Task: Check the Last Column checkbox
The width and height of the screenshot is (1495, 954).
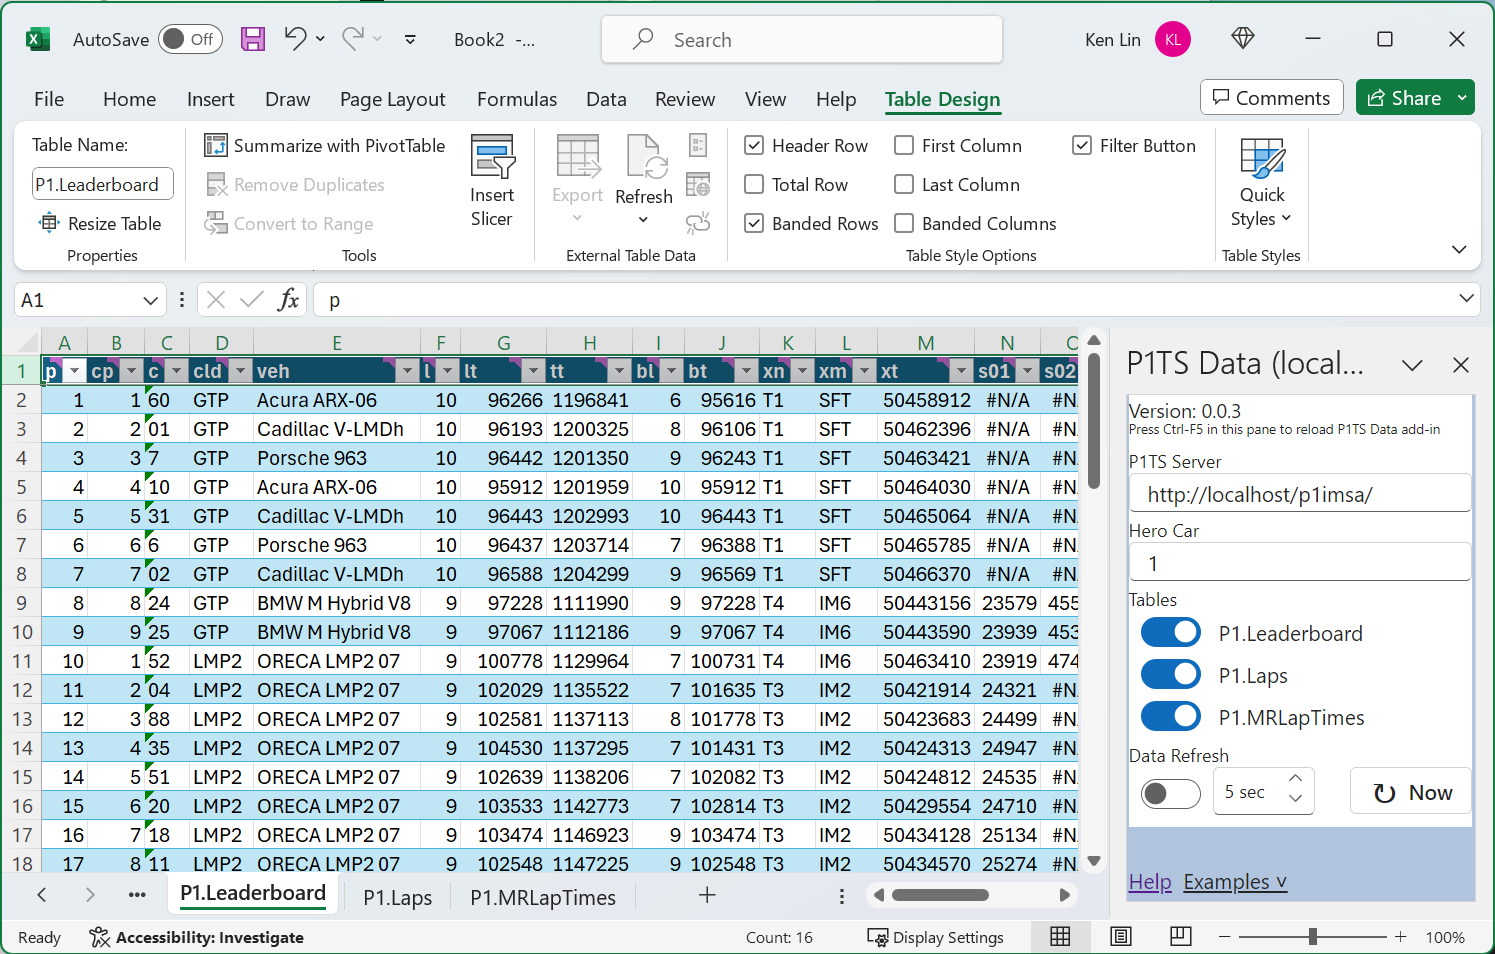Action: [x=904, y=184]
